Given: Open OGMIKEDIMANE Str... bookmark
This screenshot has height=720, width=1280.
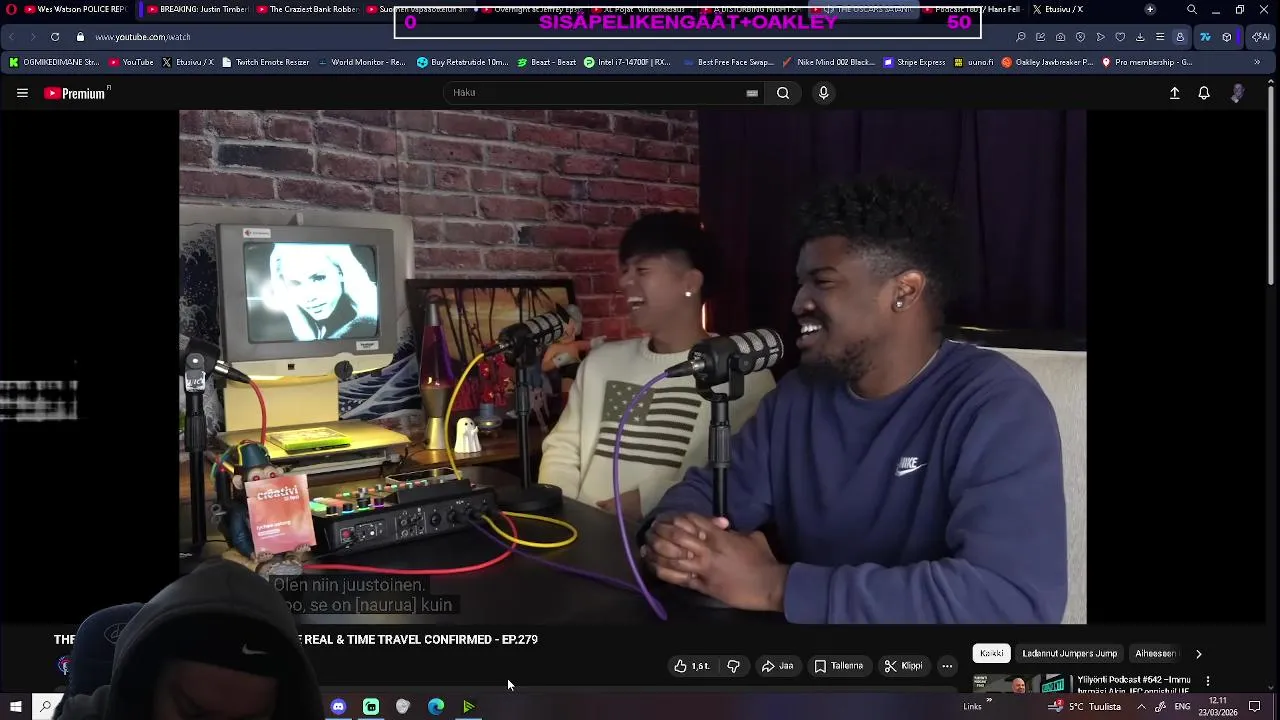Looking at the screenshot, I should 54,62.
